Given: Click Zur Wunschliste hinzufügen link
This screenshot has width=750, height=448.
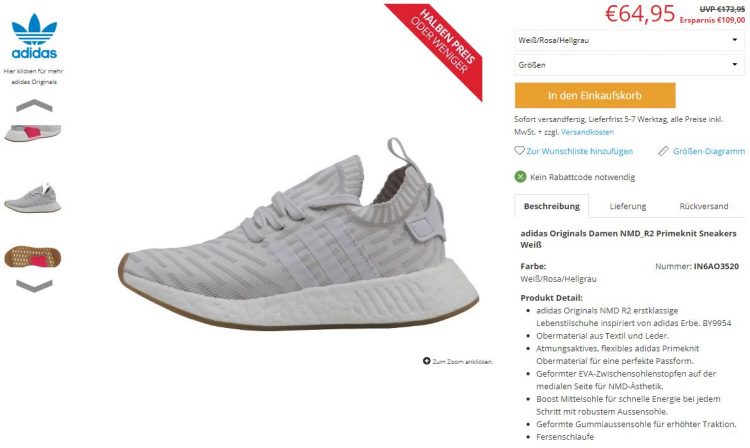Looking at the screenshot, I should (x=579, y=151).
